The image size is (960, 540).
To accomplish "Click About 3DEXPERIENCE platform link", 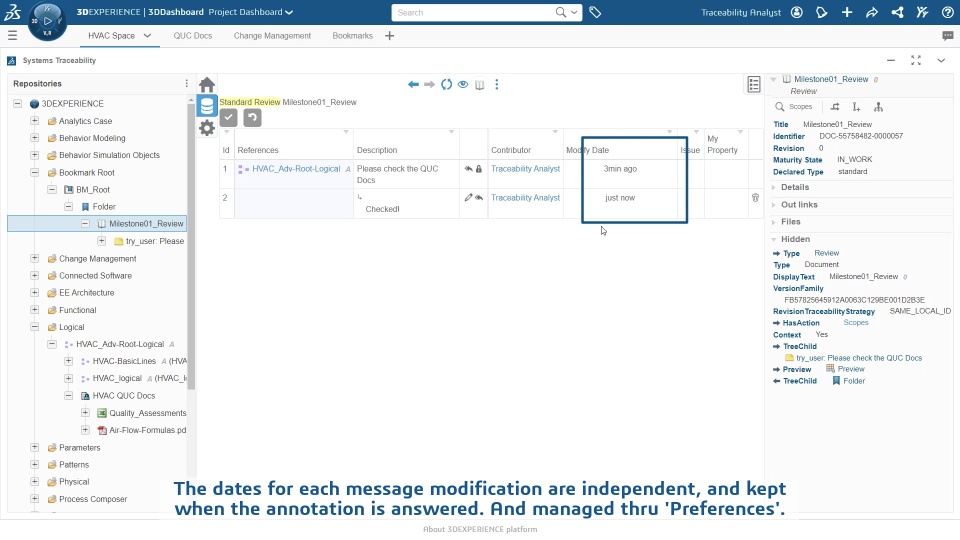I will [480, 530].
